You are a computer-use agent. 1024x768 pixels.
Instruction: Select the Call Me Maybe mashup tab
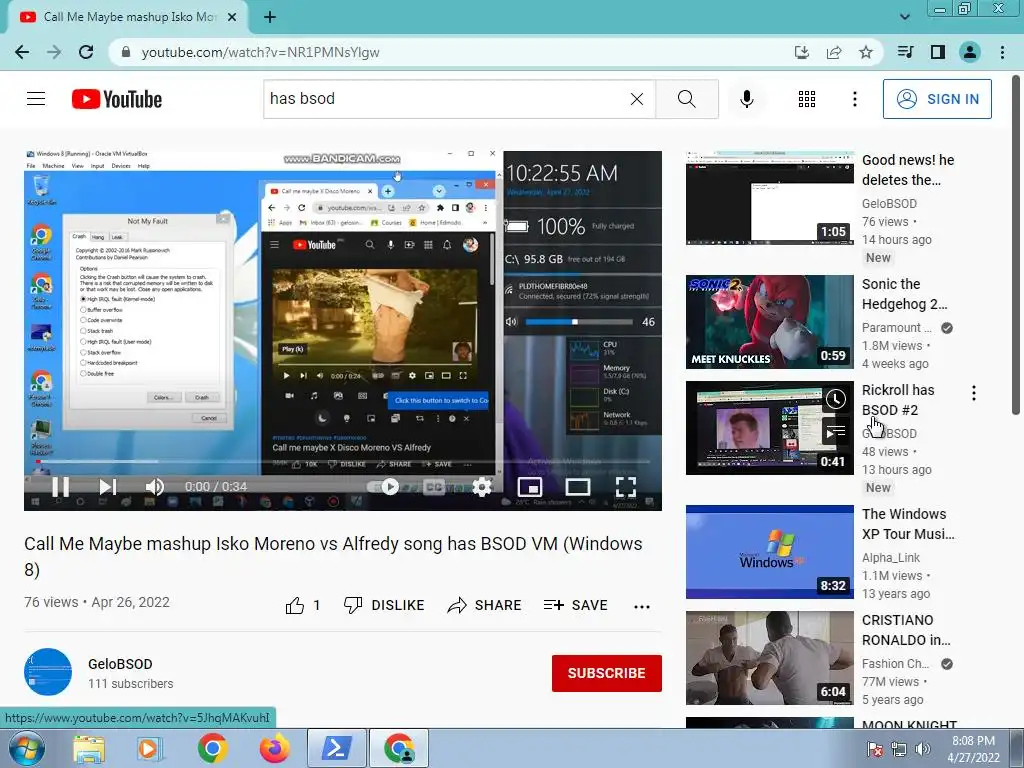pos(128,17)
